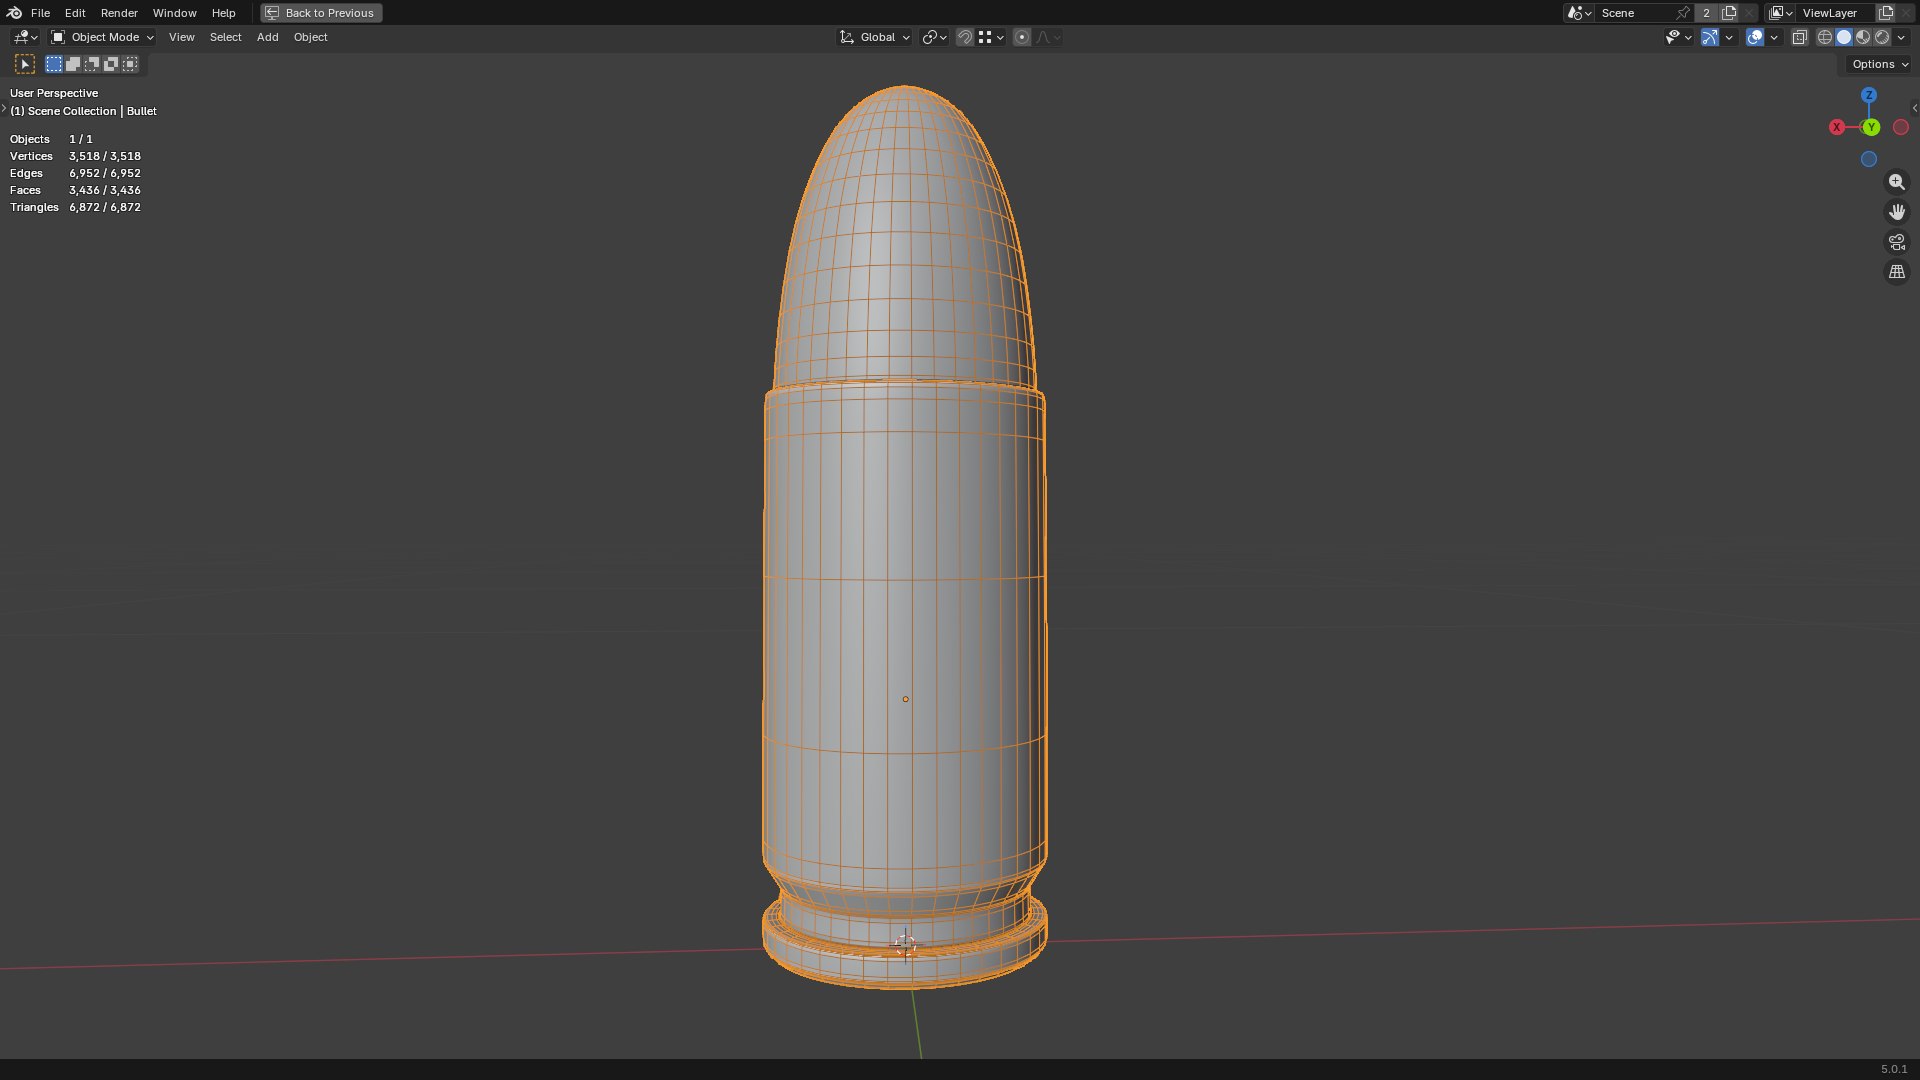The width and height of the screenshot is (1920, 1080).
Task: Open the viewport Add menu
Action: (267, 37)
